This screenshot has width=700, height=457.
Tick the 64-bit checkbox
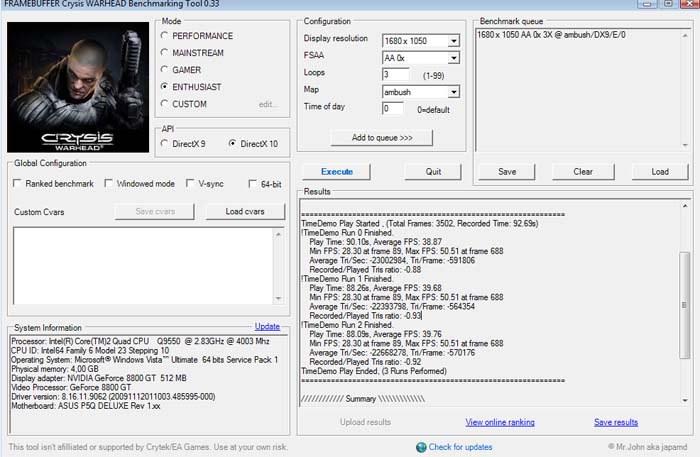252,184
